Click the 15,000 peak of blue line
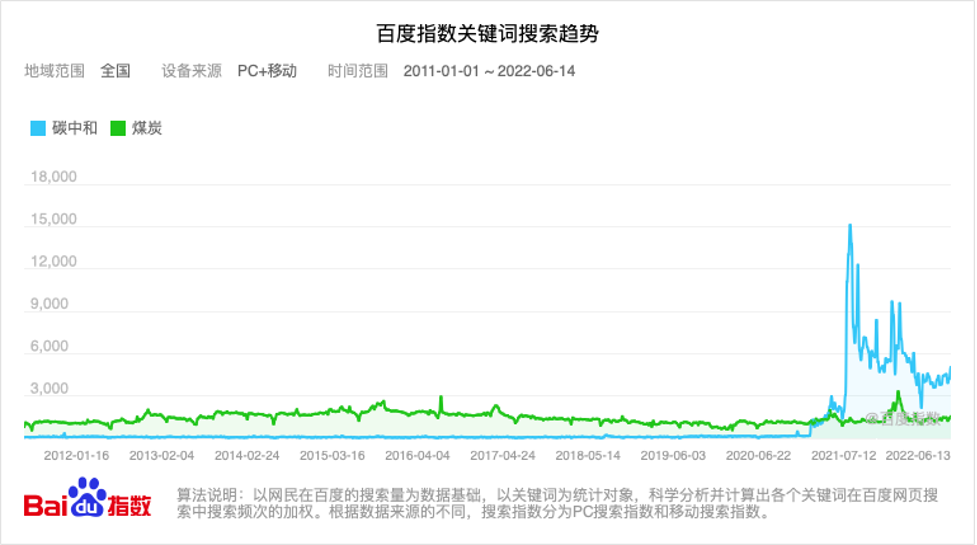This screenshot has height=545, width=977. point(850,225)
